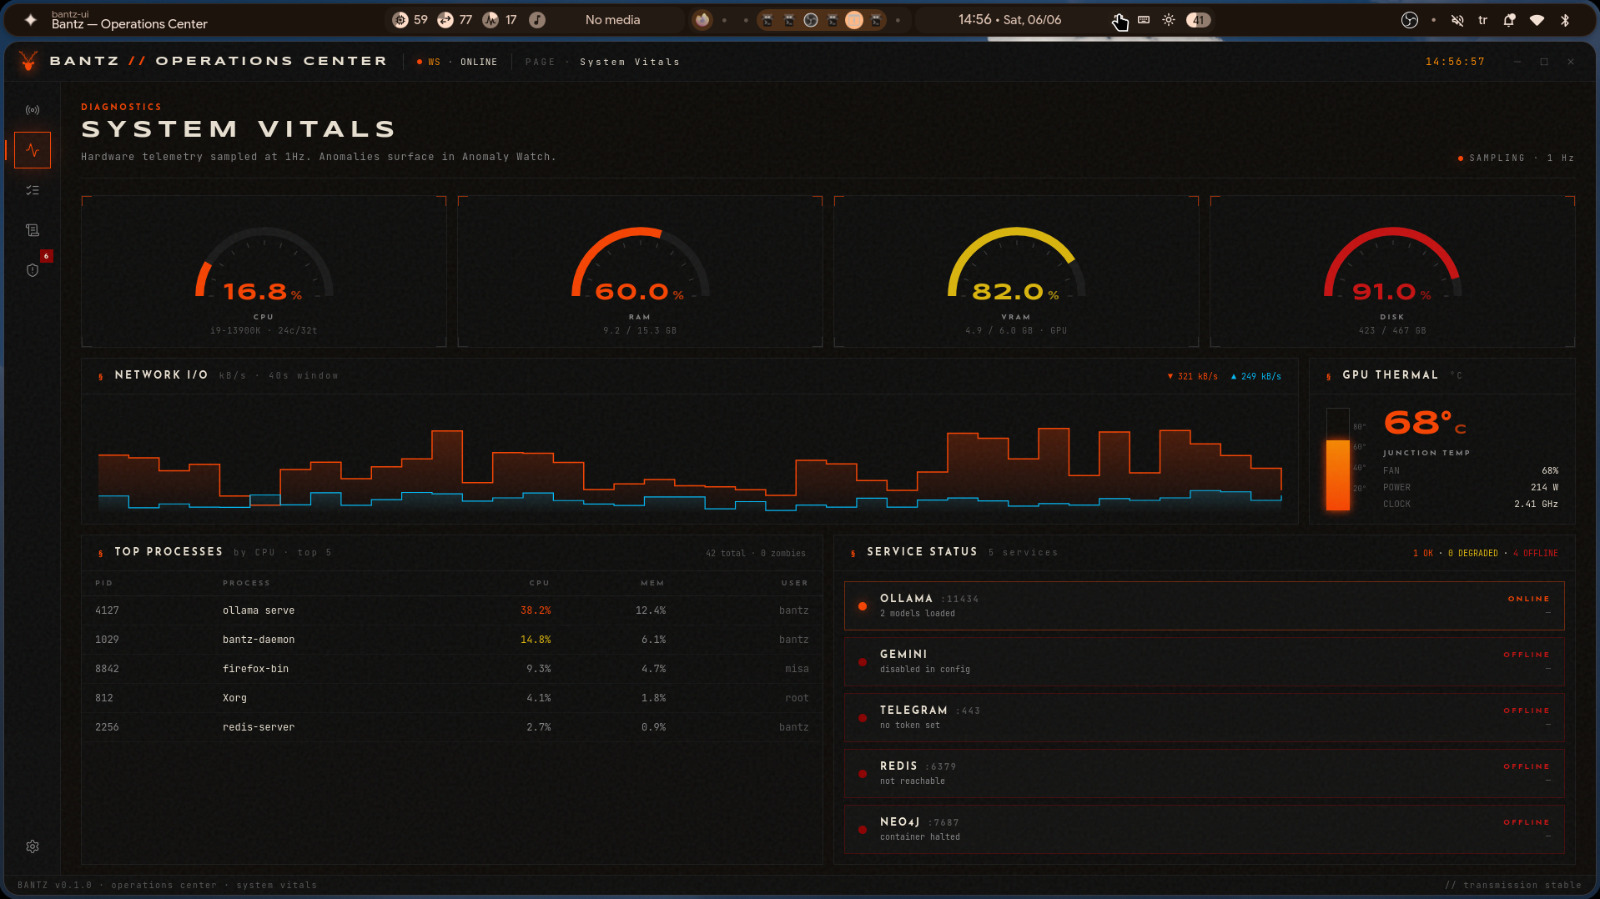
Task: Click the keyboard icon in top bar
Action: (x=1143, y=20)
